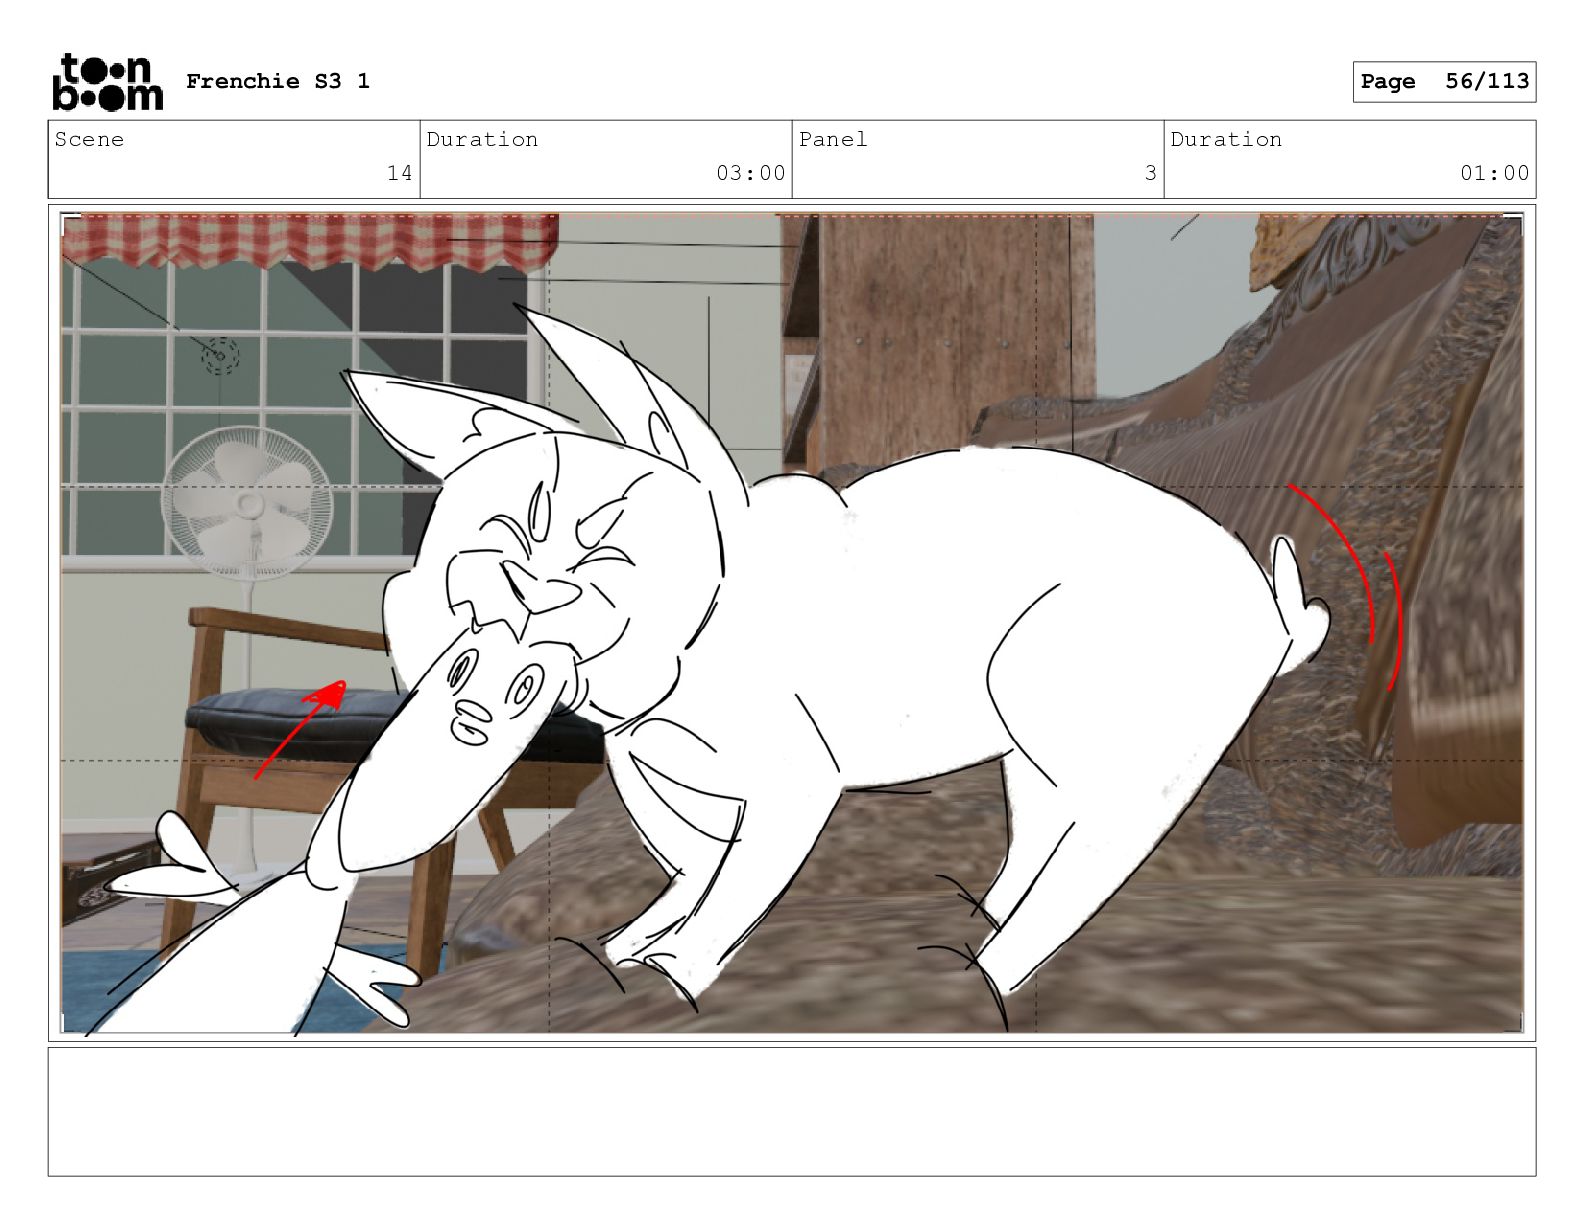Click the scene Duration value 03:00

coord(750,173)
